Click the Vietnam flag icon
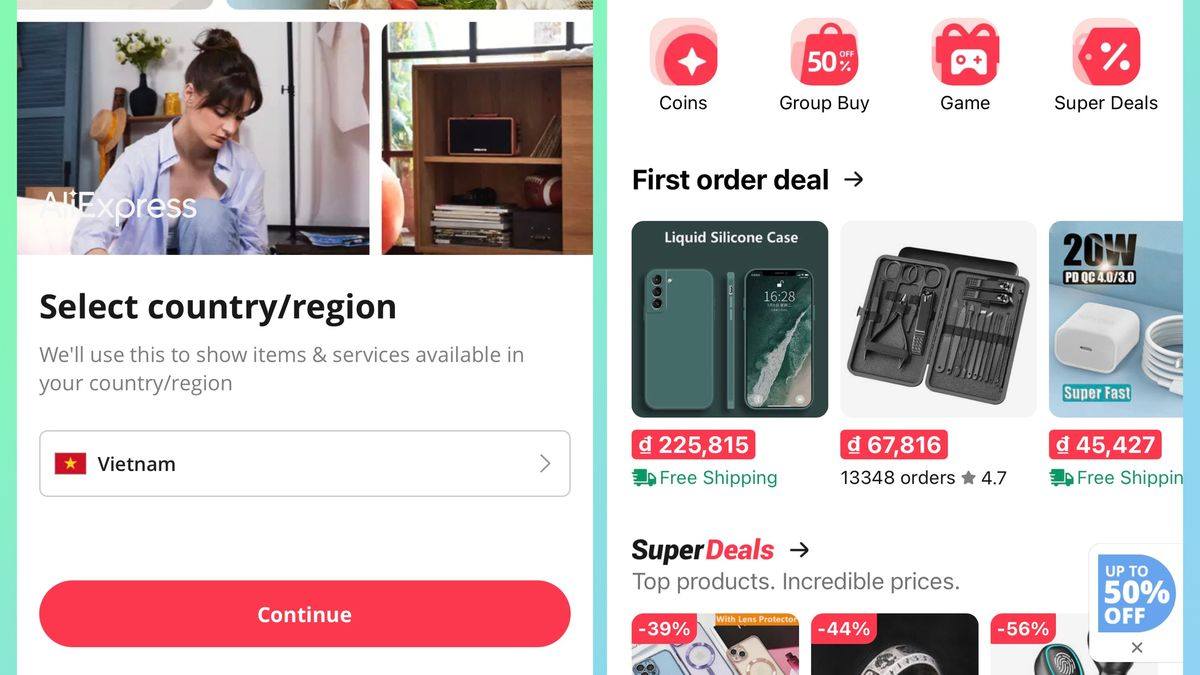 (x=70, y=464)
